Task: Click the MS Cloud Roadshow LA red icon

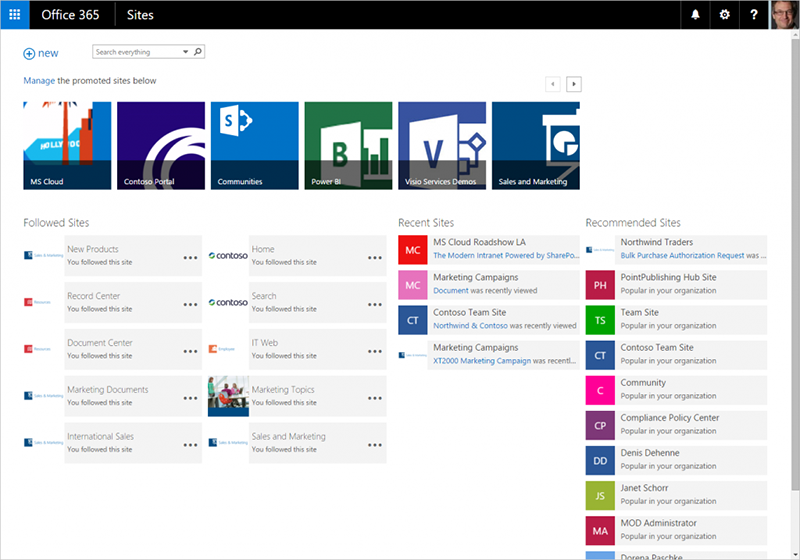Action: click(413, 250)
